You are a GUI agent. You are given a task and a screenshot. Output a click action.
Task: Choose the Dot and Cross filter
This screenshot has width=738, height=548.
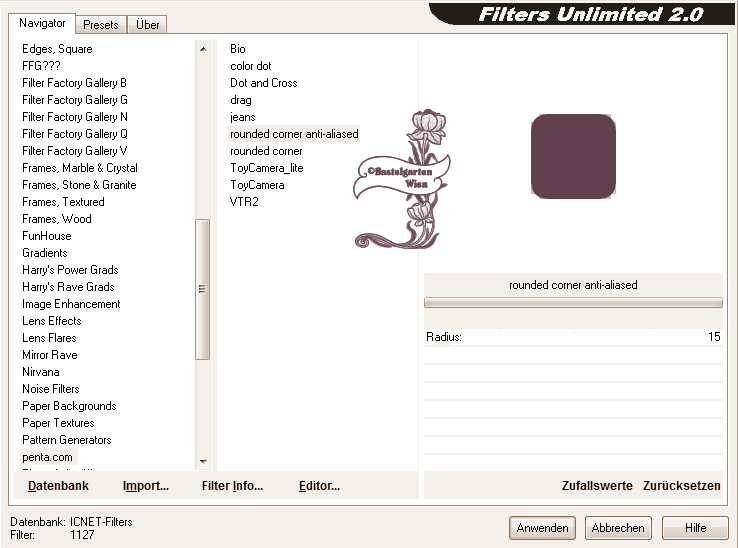coord(264,83)
